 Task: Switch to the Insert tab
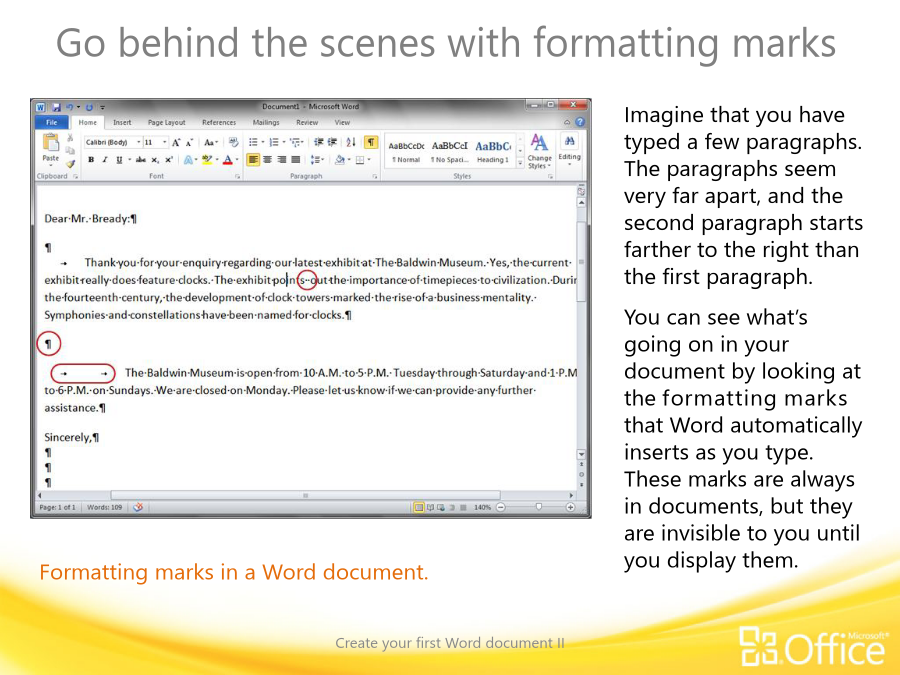(122, 122)
